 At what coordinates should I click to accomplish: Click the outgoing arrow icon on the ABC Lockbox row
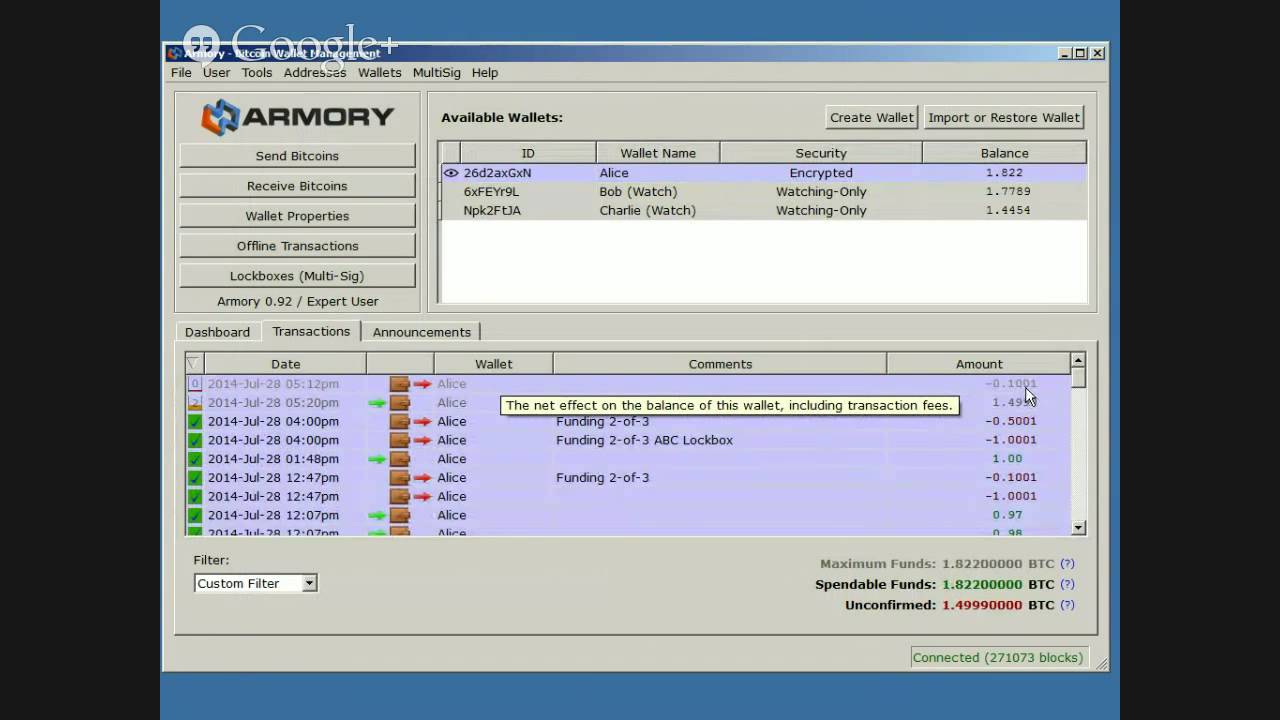[410, 440]
